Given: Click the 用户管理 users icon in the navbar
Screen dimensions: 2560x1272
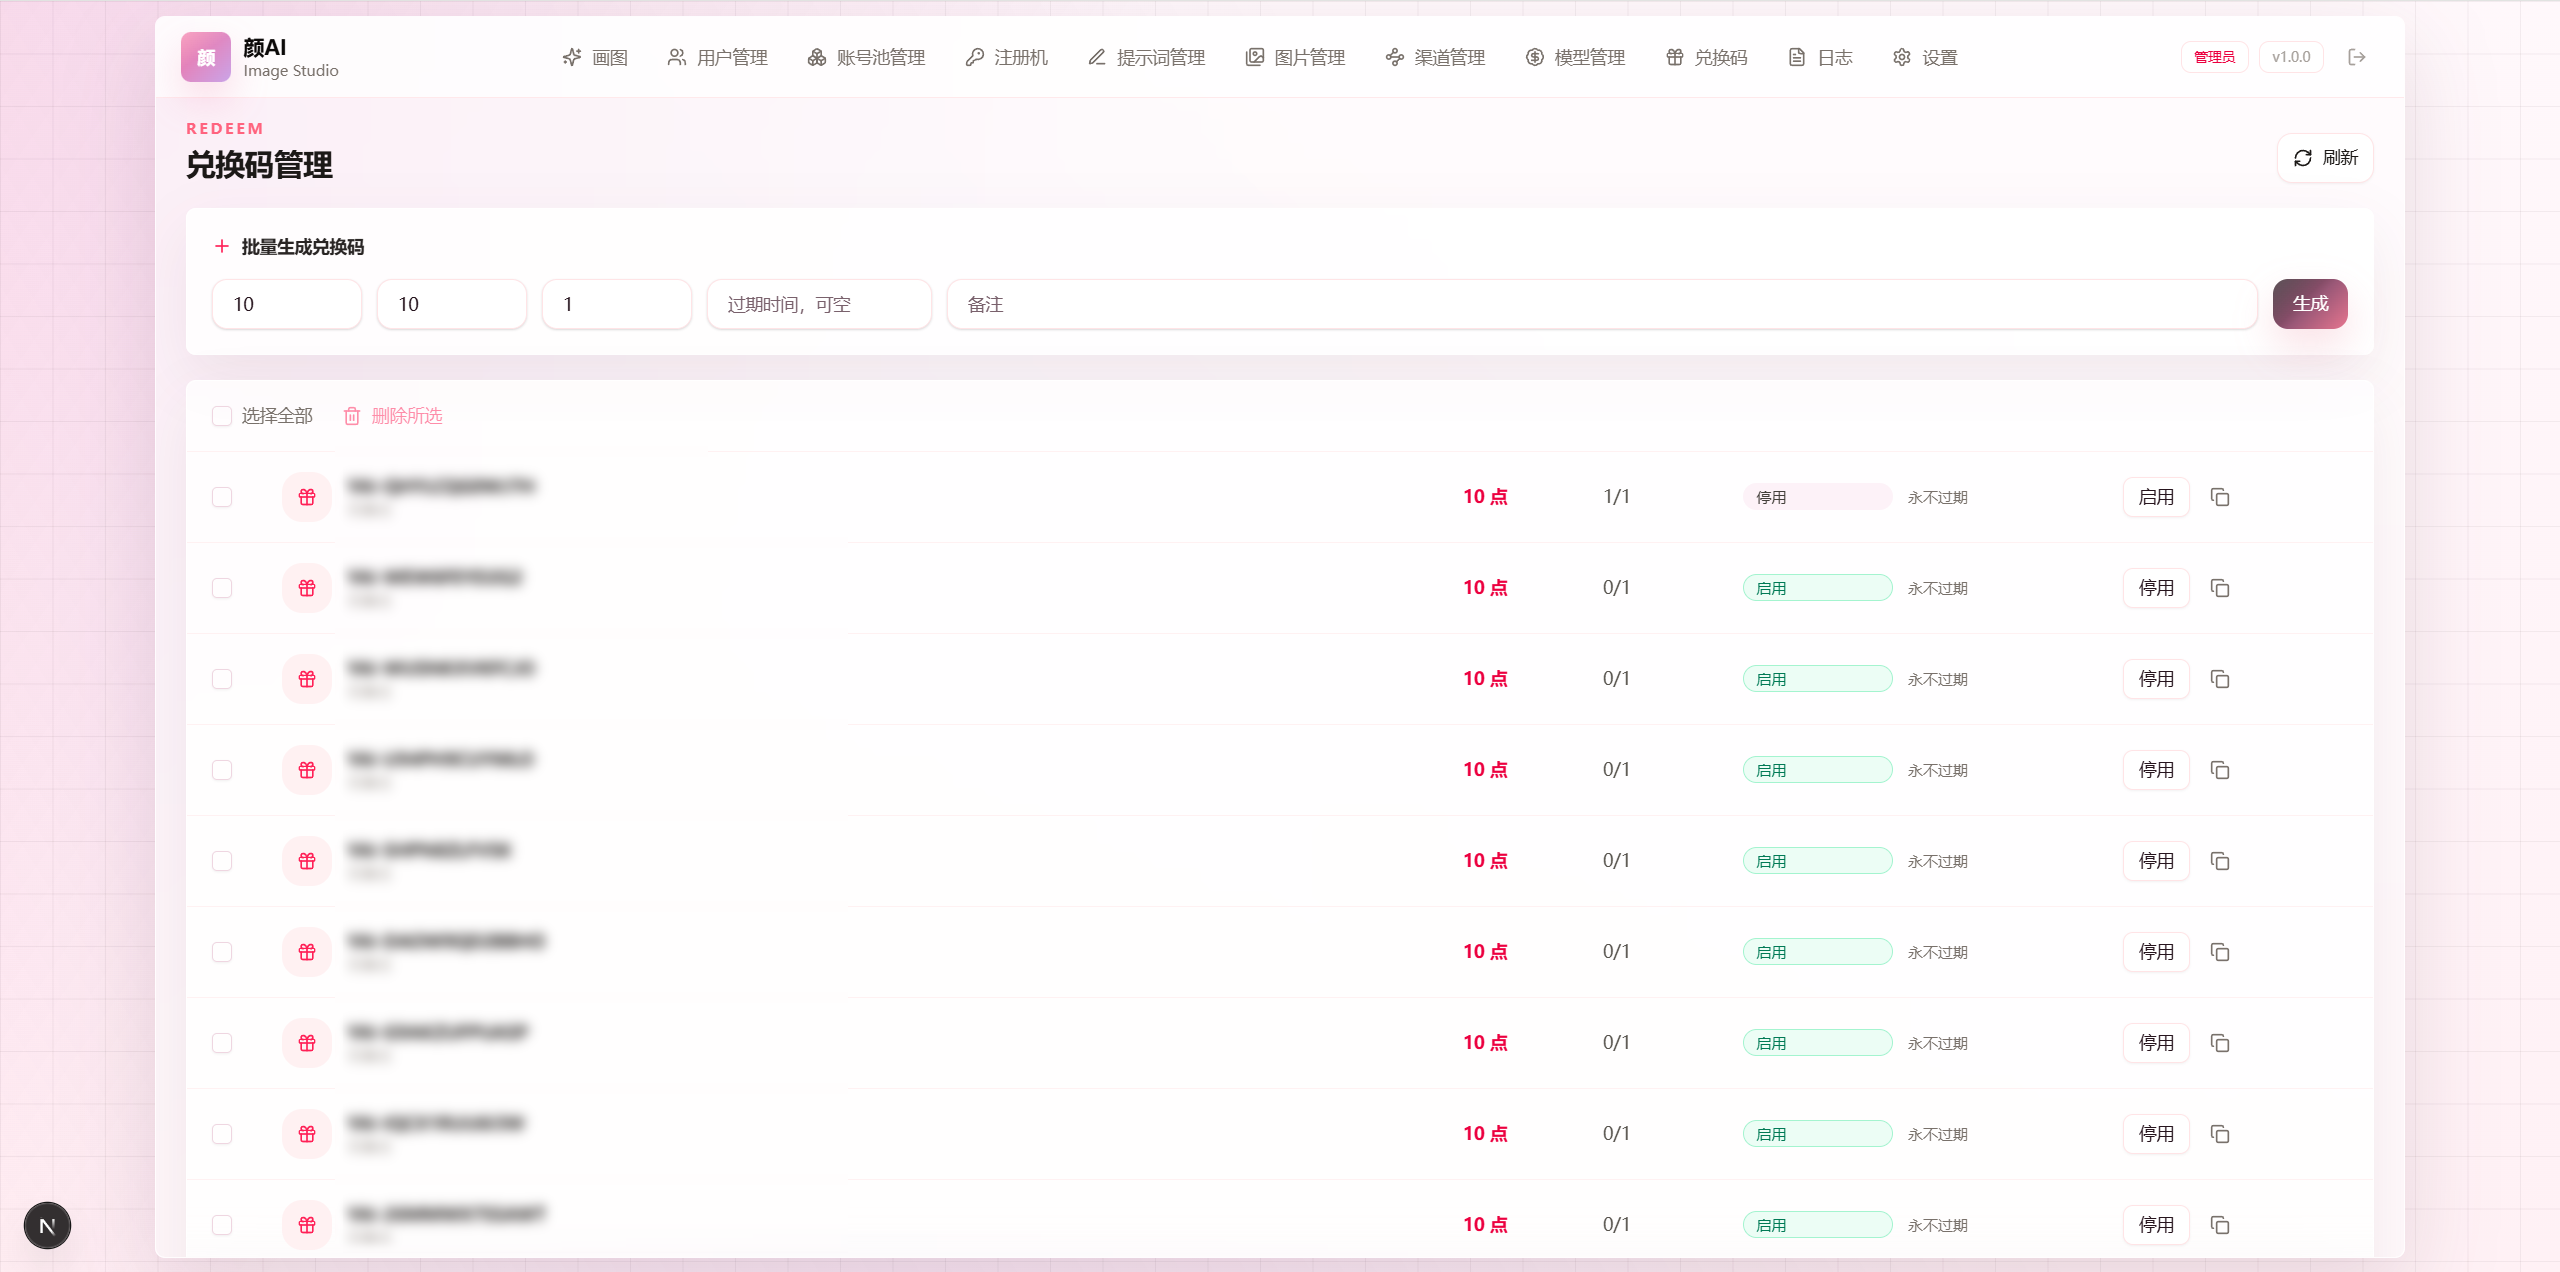Looking at the screenshot, I should pyautogui.click(x=677, y=57).
